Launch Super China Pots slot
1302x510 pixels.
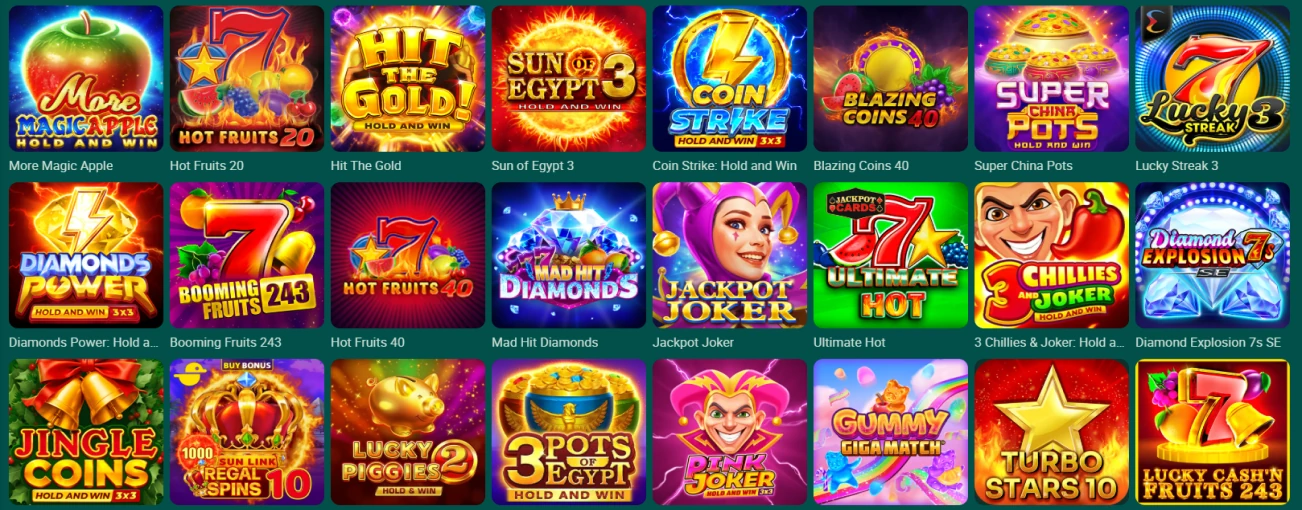(x=1052, y=79)
